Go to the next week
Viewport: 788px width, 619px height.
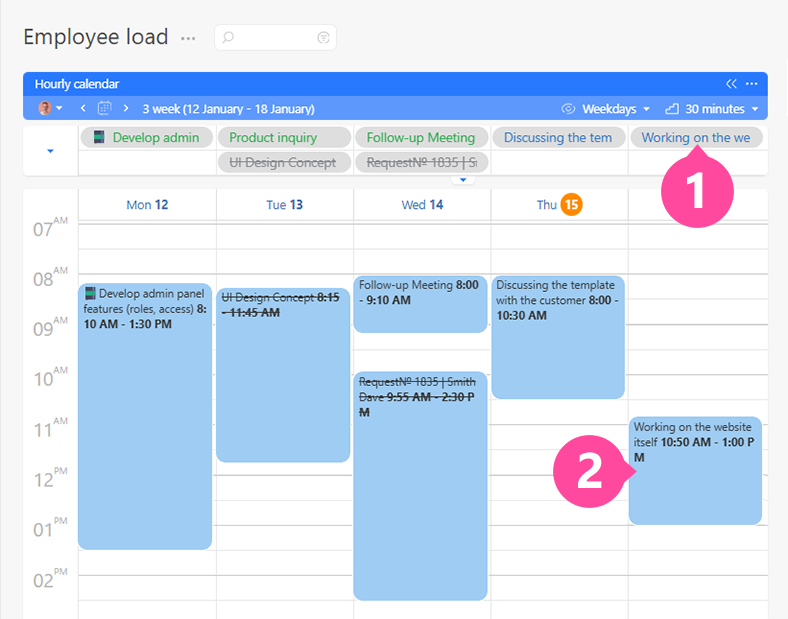(126, 108)
